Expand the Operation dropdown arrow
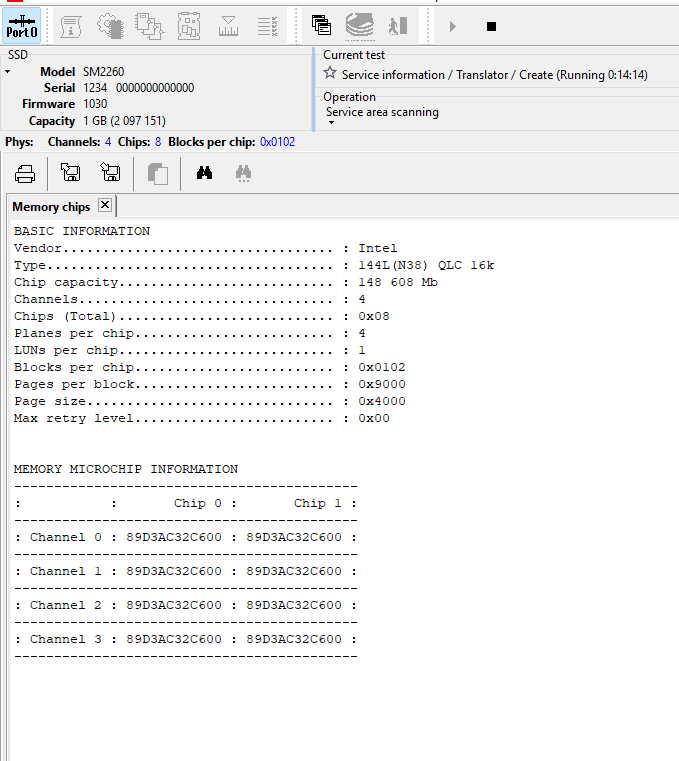The width and height of the screenshot is (679, 761). 331,122
